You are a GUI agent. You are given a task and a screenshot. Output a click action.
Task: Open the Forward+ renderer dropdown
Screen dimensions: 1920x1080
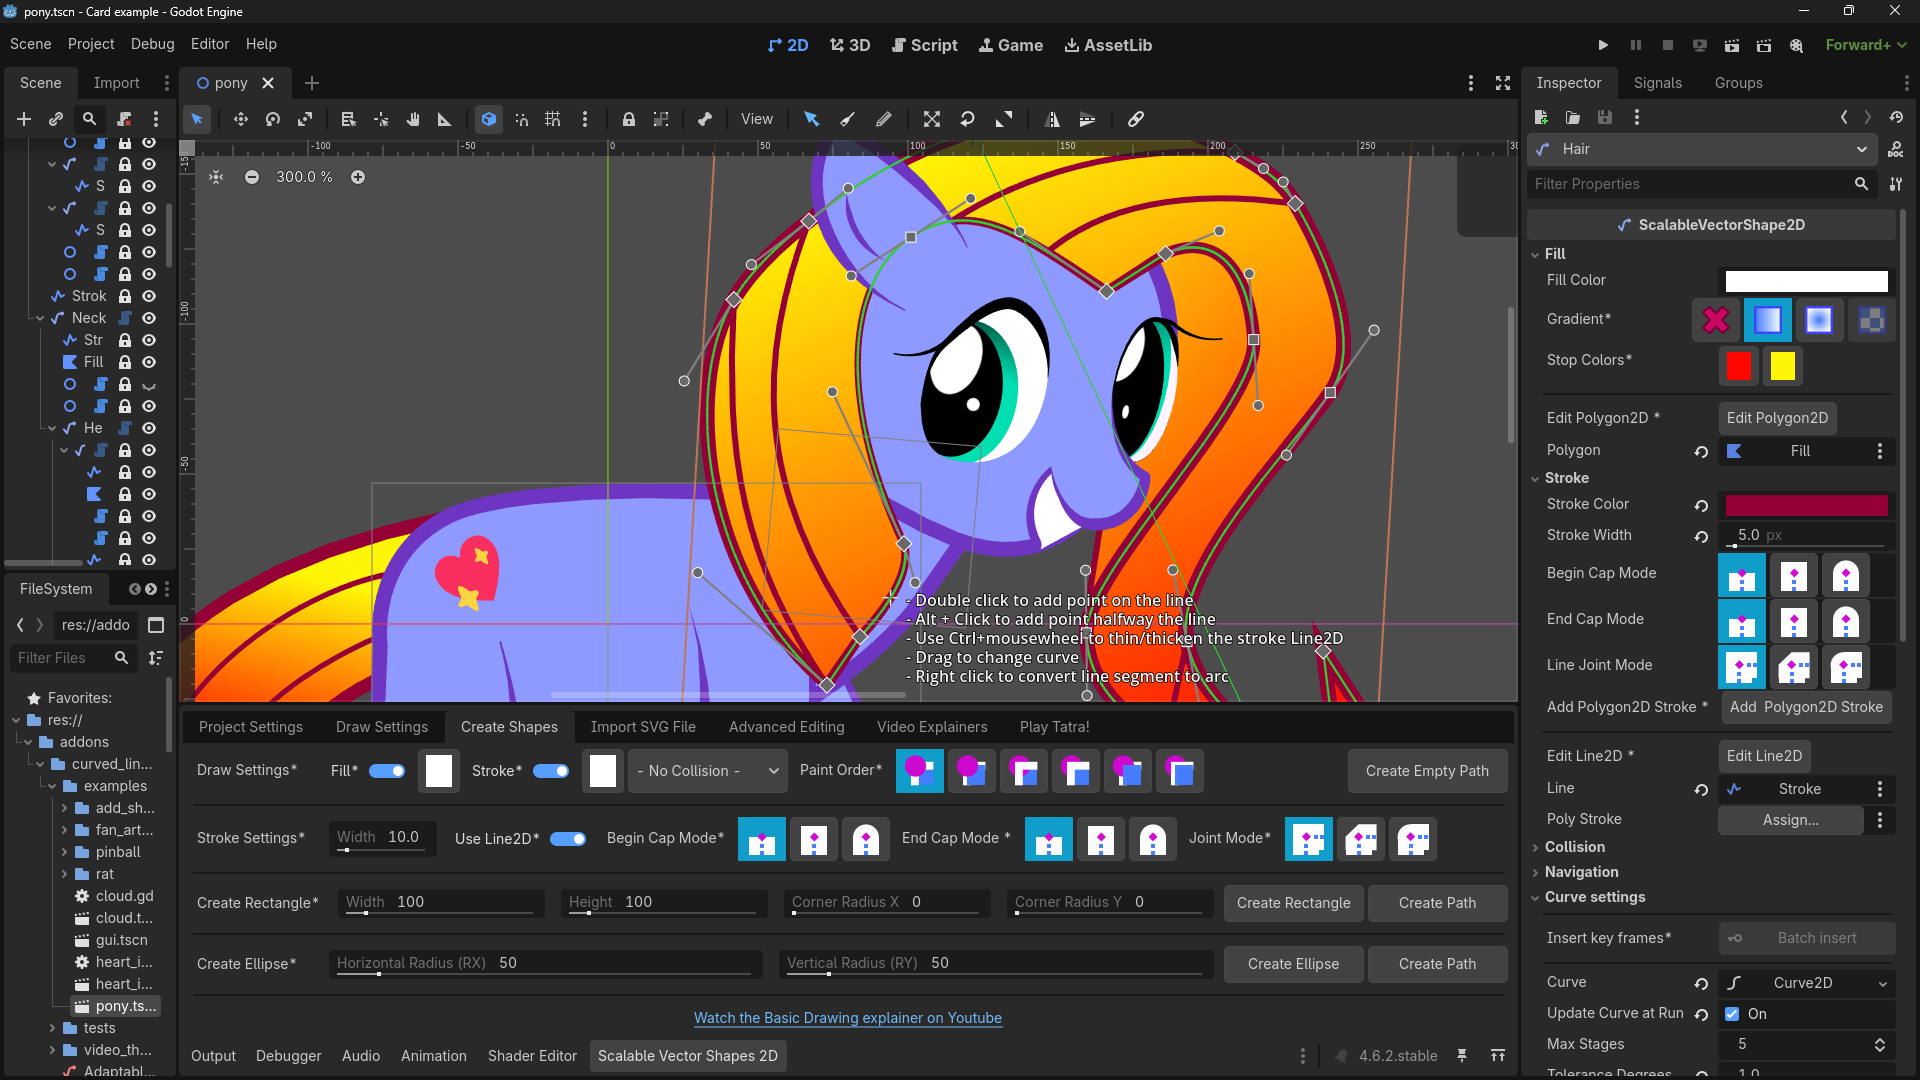pos(1866,45)
